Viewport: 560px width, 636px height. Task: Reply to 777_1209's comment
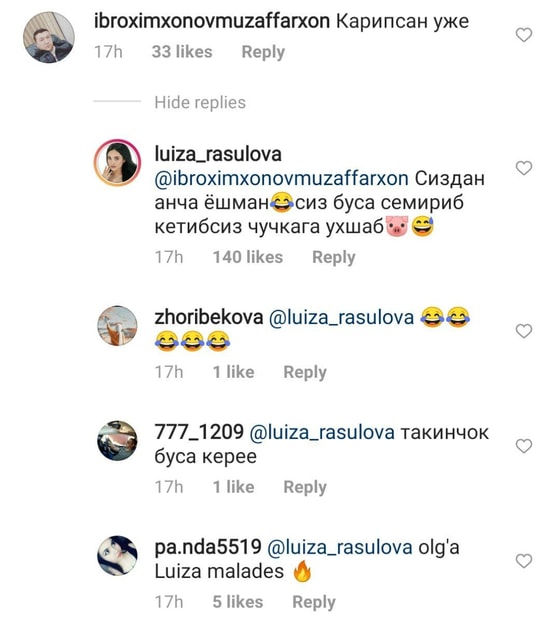pyautogui.click(x=305, y=487)
